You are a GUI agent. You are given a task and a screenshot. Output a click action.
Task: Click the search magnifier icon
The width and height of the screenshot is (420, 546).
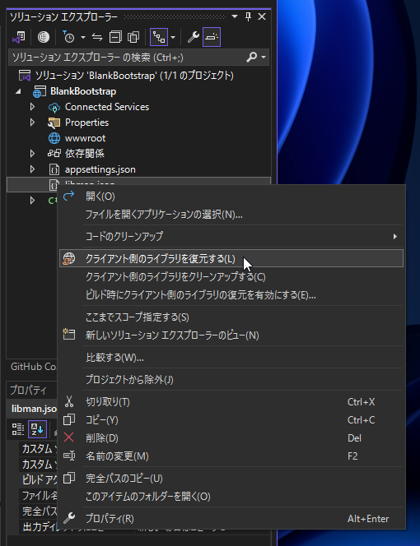point(251,57)
